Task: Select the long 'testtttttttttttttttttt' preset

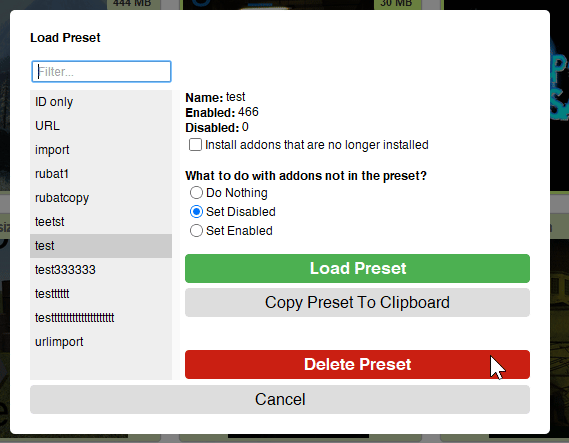Action: [x=101, y=317]
